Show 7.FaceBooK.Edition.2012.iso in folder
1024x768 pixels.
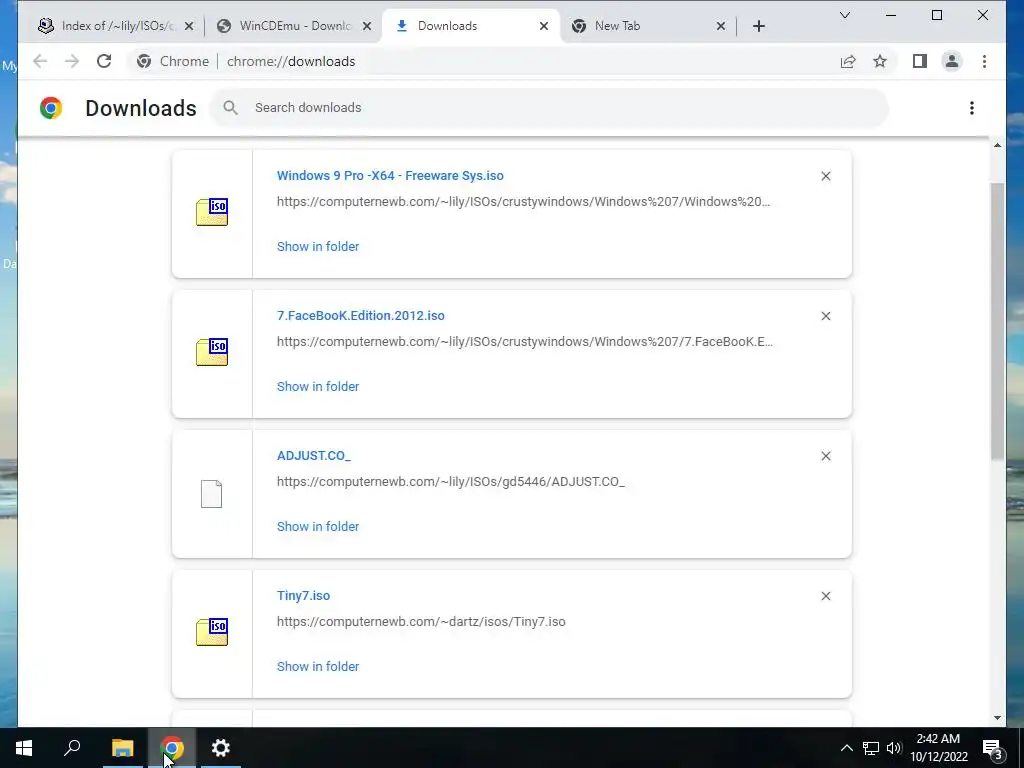[x=318, y=387]
